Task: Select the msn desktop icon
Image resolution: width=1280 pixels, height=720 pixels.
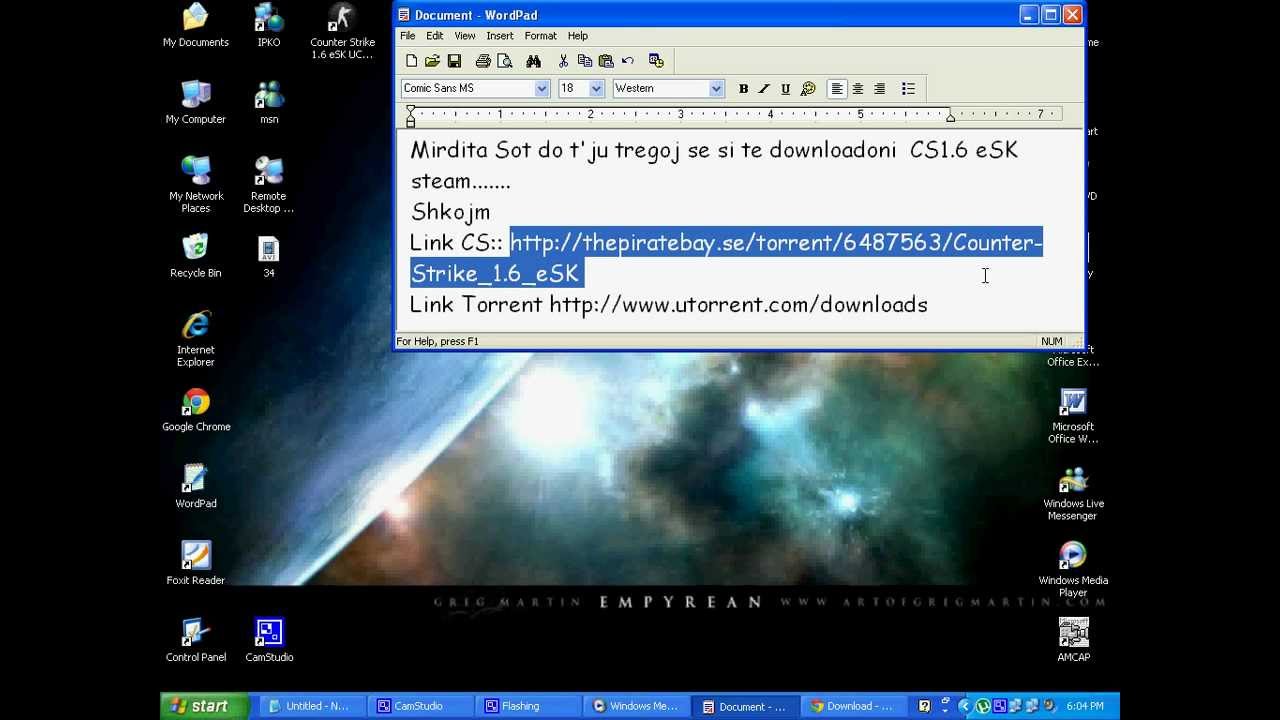Action: (x=269, y=103)
